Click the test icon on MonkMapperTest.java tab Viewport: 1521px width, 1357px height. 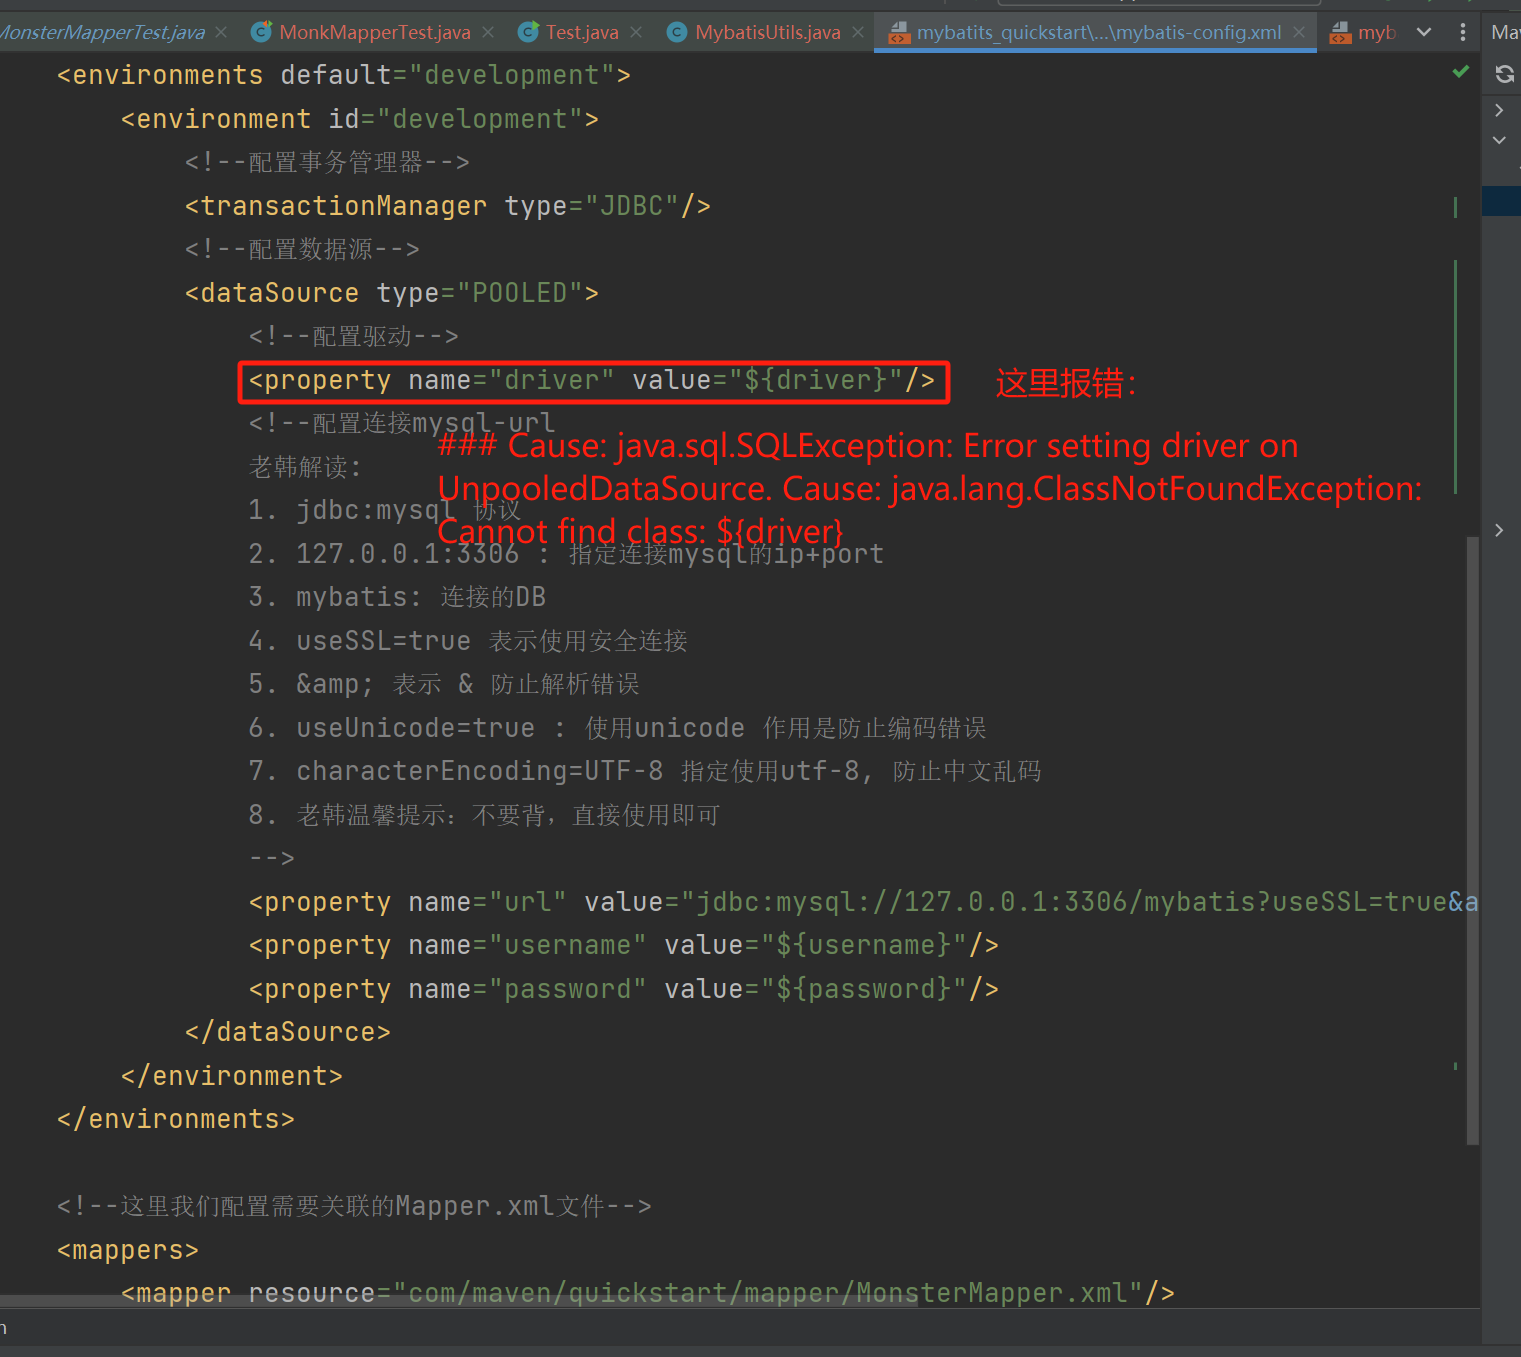pyautogui.click(x=261, y=31)
